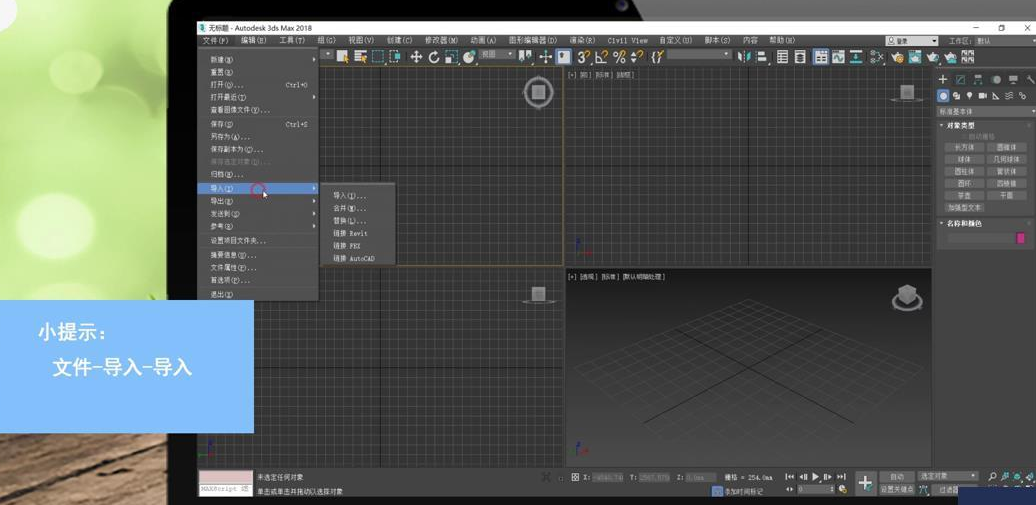The width and height of the screenshot is (1036, 505).
Task: Click the pink object color swatch
Action: [1020, 239]
